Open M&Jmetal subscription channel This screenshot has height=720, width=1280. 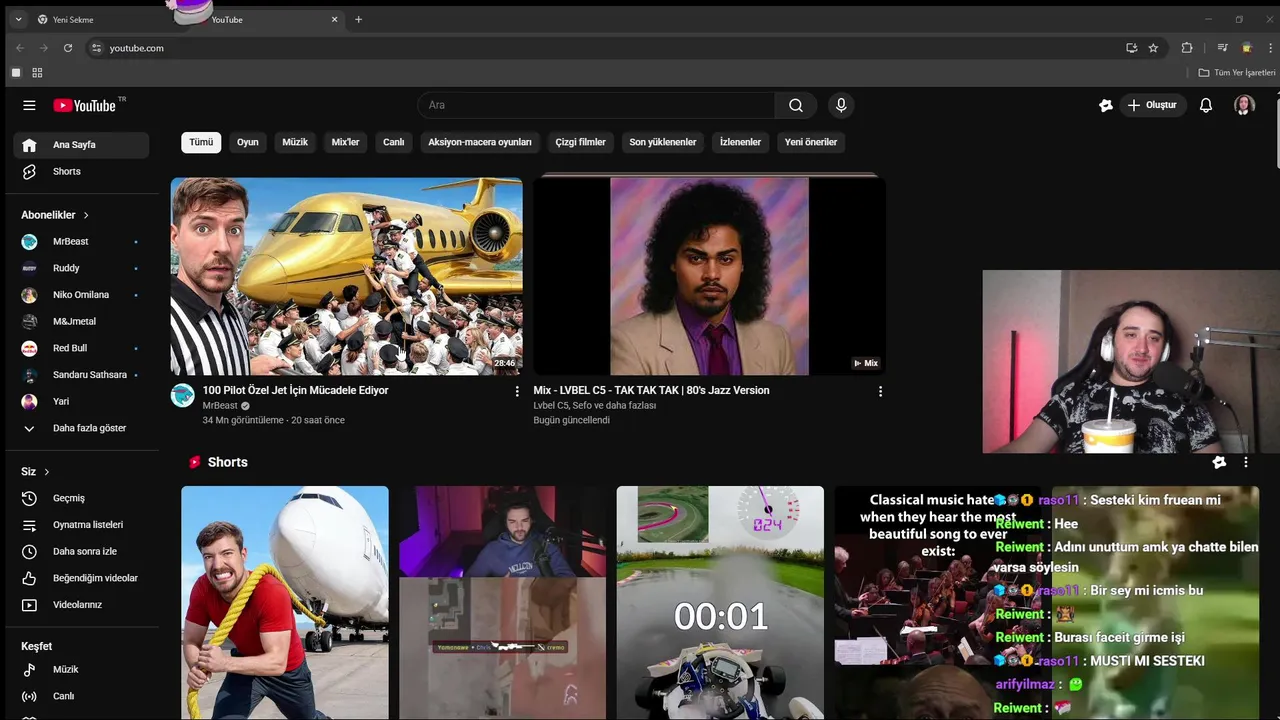click(x=81, y=321)
